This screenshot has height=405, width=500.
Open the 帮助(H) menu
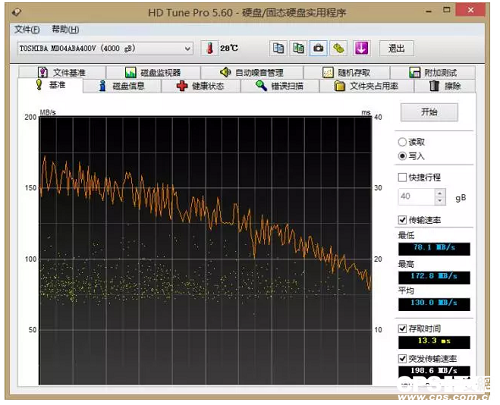click(65, 30)
